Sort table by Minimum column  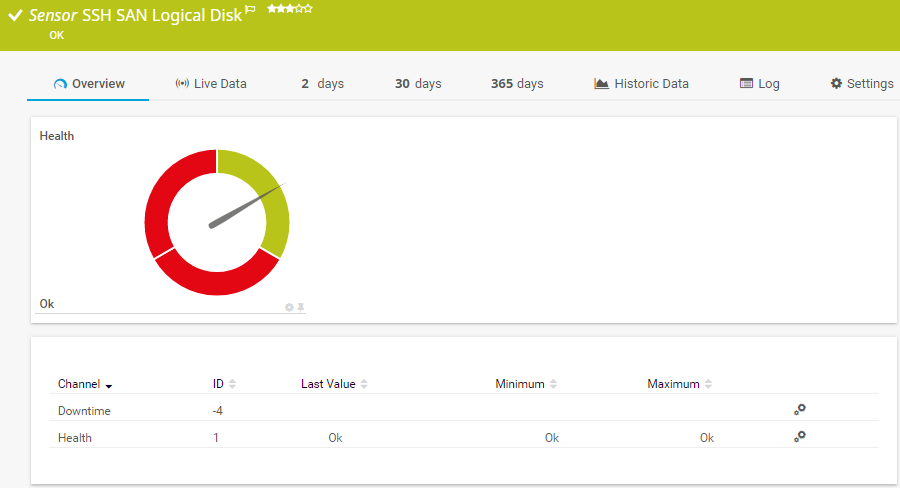coord(526,384)
